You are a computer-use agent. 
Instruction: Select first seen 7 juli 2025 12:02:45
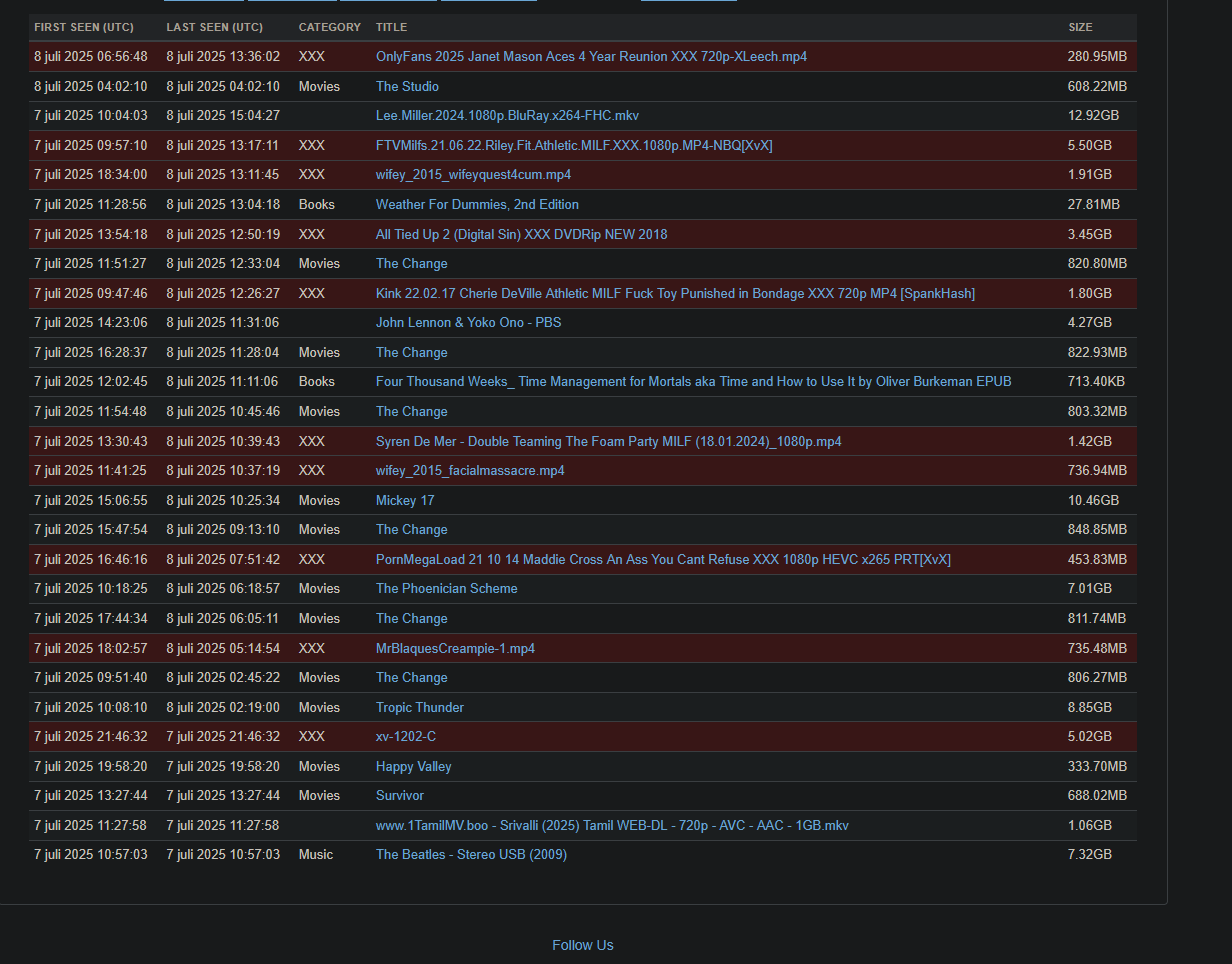pos(90,382)
